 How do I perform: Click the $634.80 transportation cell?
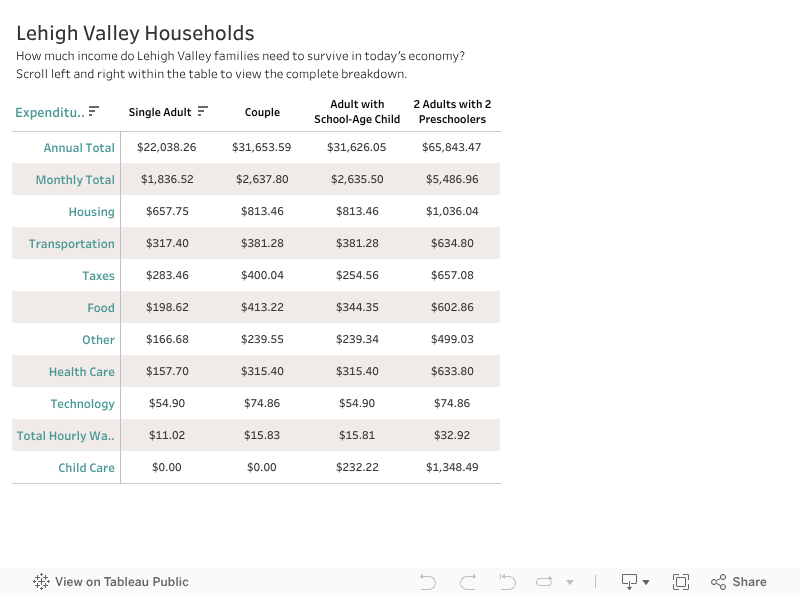click(453, 243)
